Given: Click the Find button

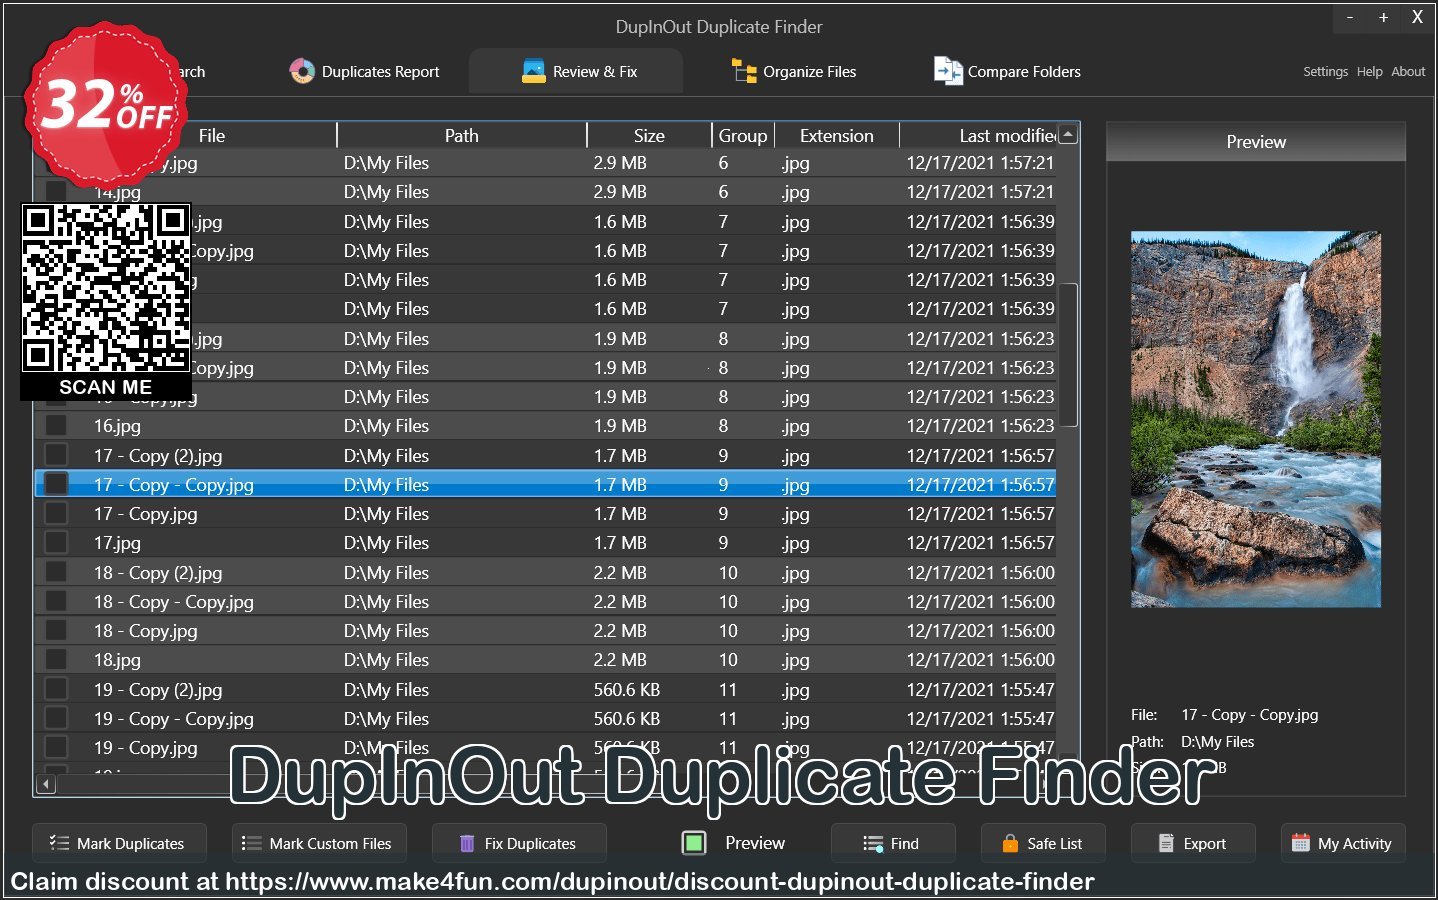Looking at the screenshot, I should click(893, 843).
